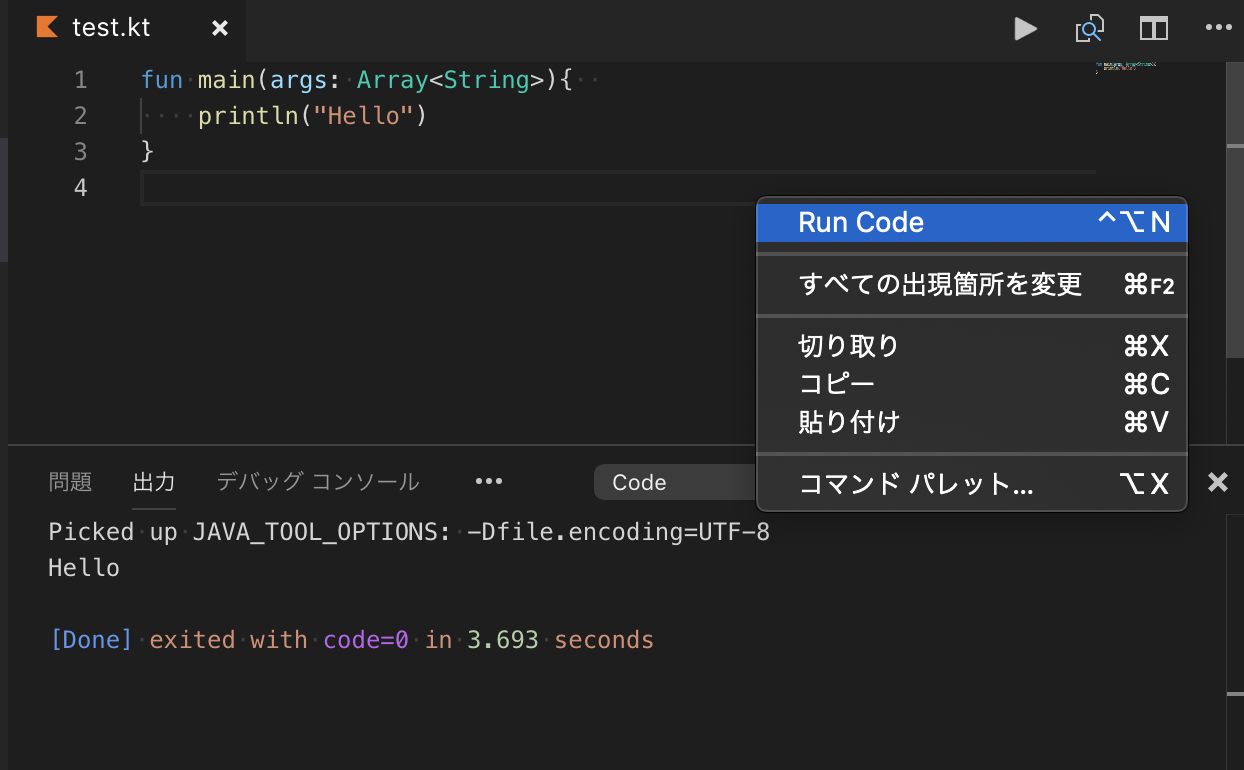The height and width of the screenshot is (770, 1244).
Task: Open the search editor icon in the toolbar
Action: pos(1089,28)
